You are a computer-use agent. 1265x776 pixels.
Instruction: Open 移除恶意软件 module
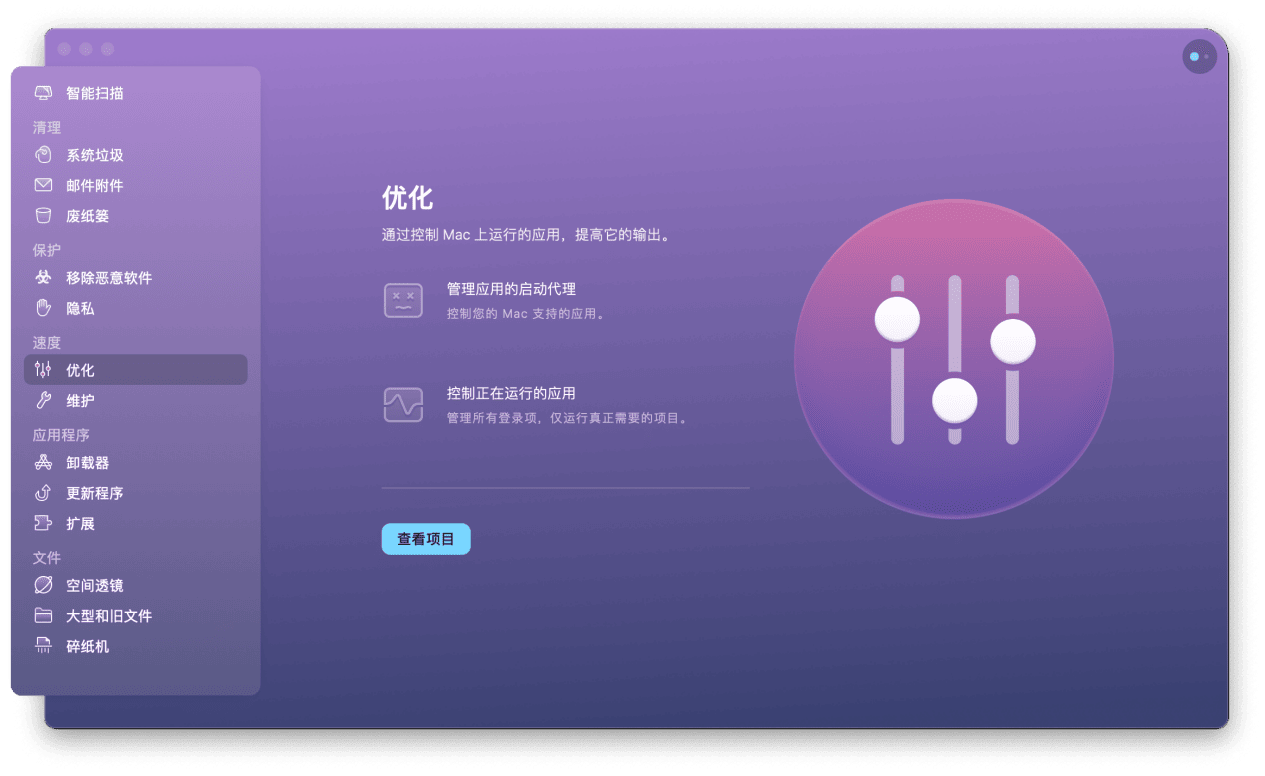point(136,278)
